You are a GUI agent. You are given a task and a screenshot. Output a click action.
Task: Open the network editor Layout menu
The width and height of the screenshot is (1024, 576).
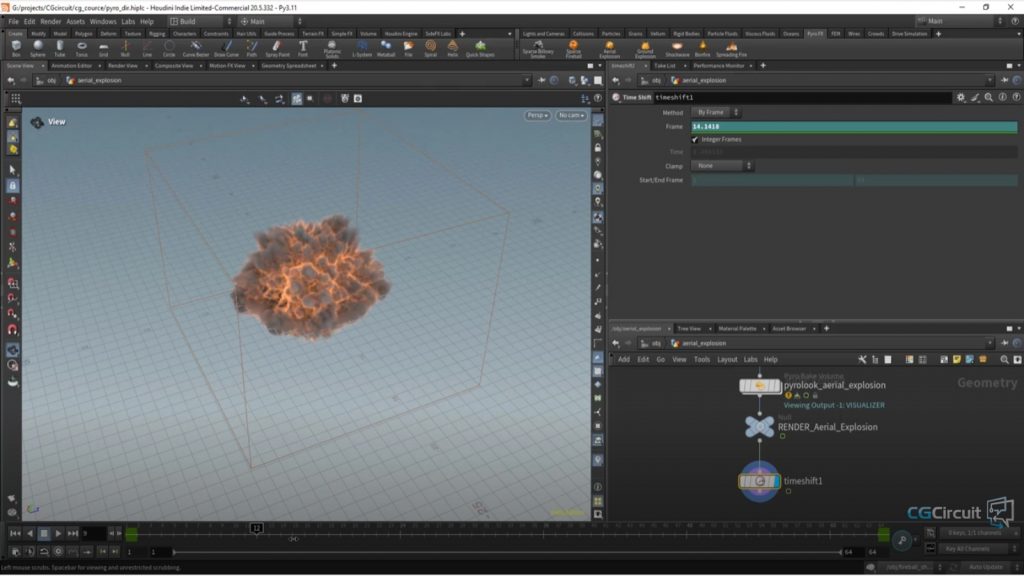click(727, 360)
